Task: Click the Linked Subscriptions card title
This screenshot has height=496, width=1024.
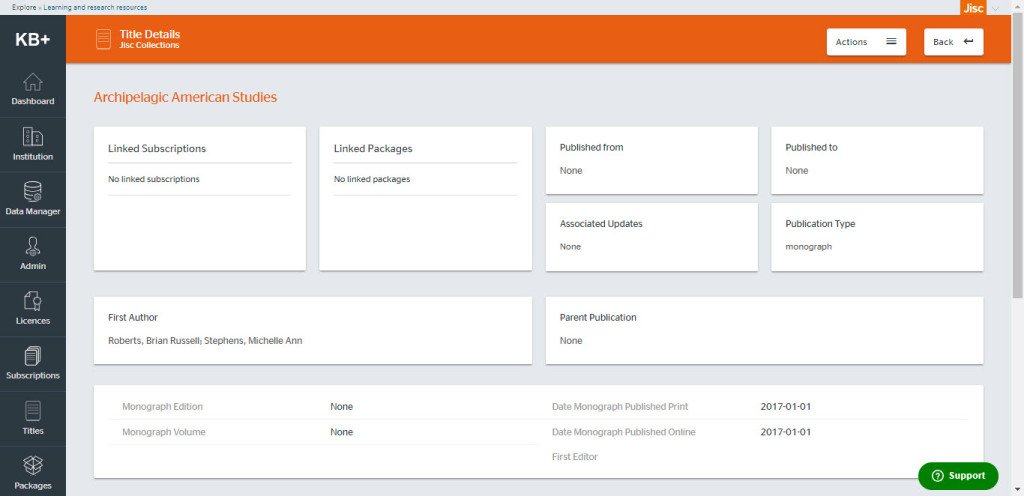Action: point(157,149)
